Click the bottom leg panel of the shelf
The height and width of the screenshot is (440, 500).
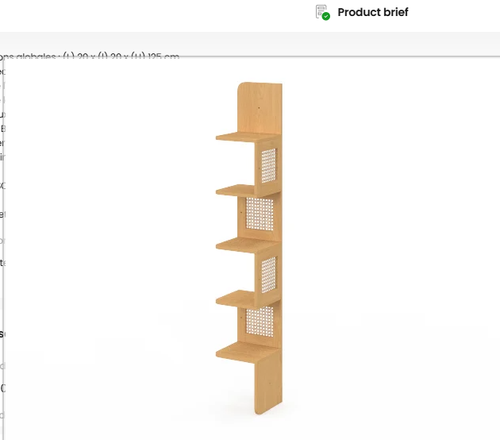(268, 385)
